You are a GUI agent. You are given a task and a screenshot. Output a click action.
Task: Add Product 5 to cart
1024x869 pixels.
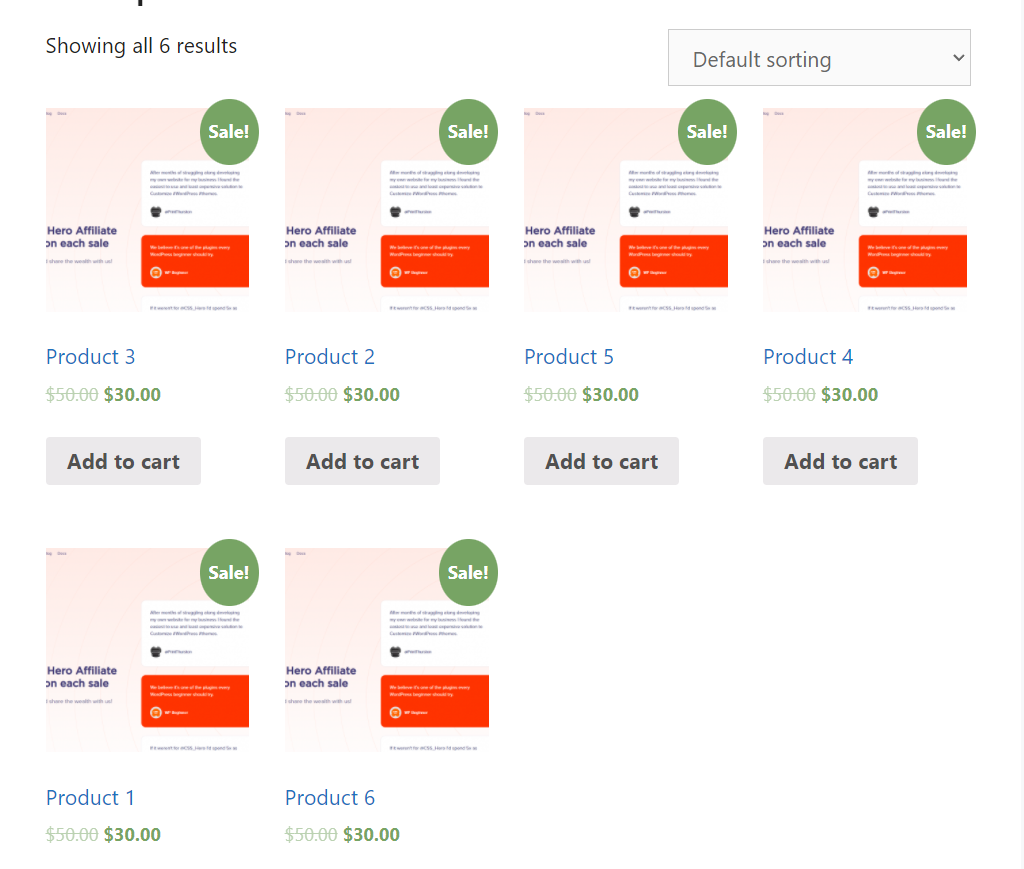[601, 461]
